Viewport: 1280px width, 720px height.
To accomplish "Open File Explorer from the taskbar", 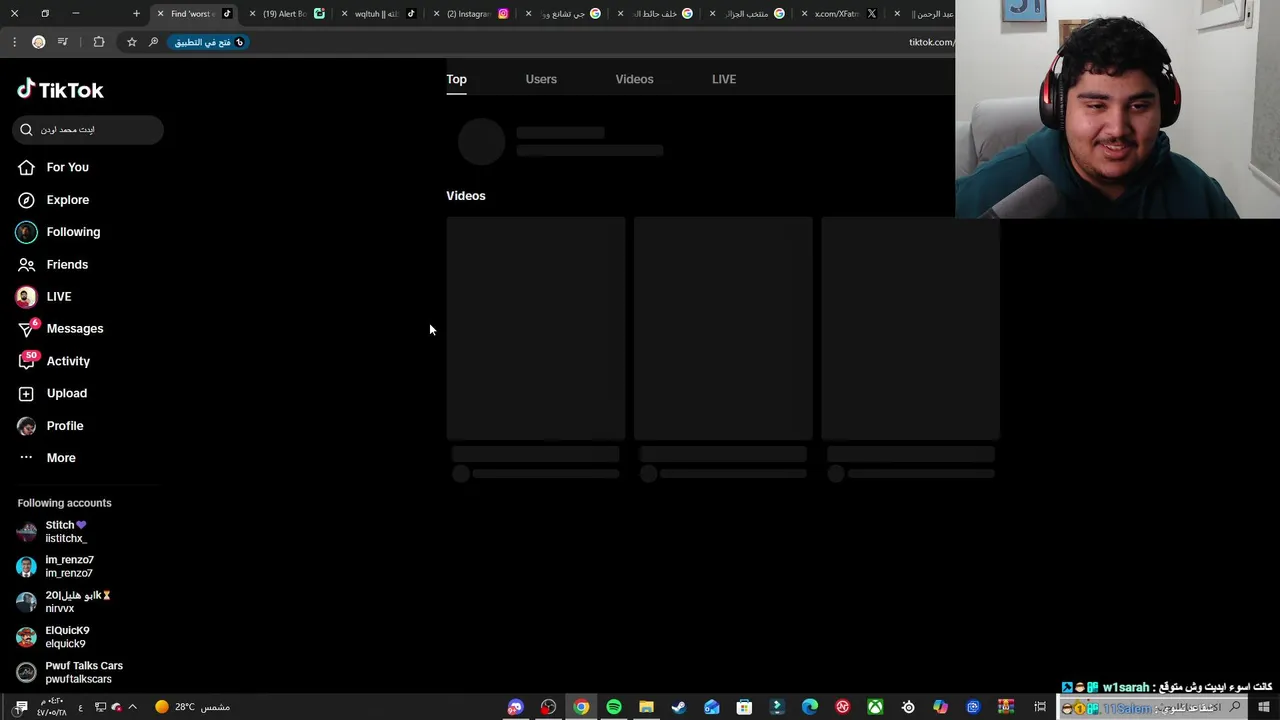I will [x=646, y=707].
